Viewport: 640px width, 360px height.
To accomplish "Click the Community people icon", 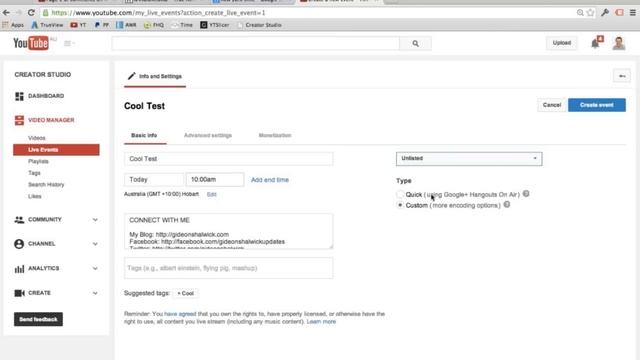I will tap(19, 220).
